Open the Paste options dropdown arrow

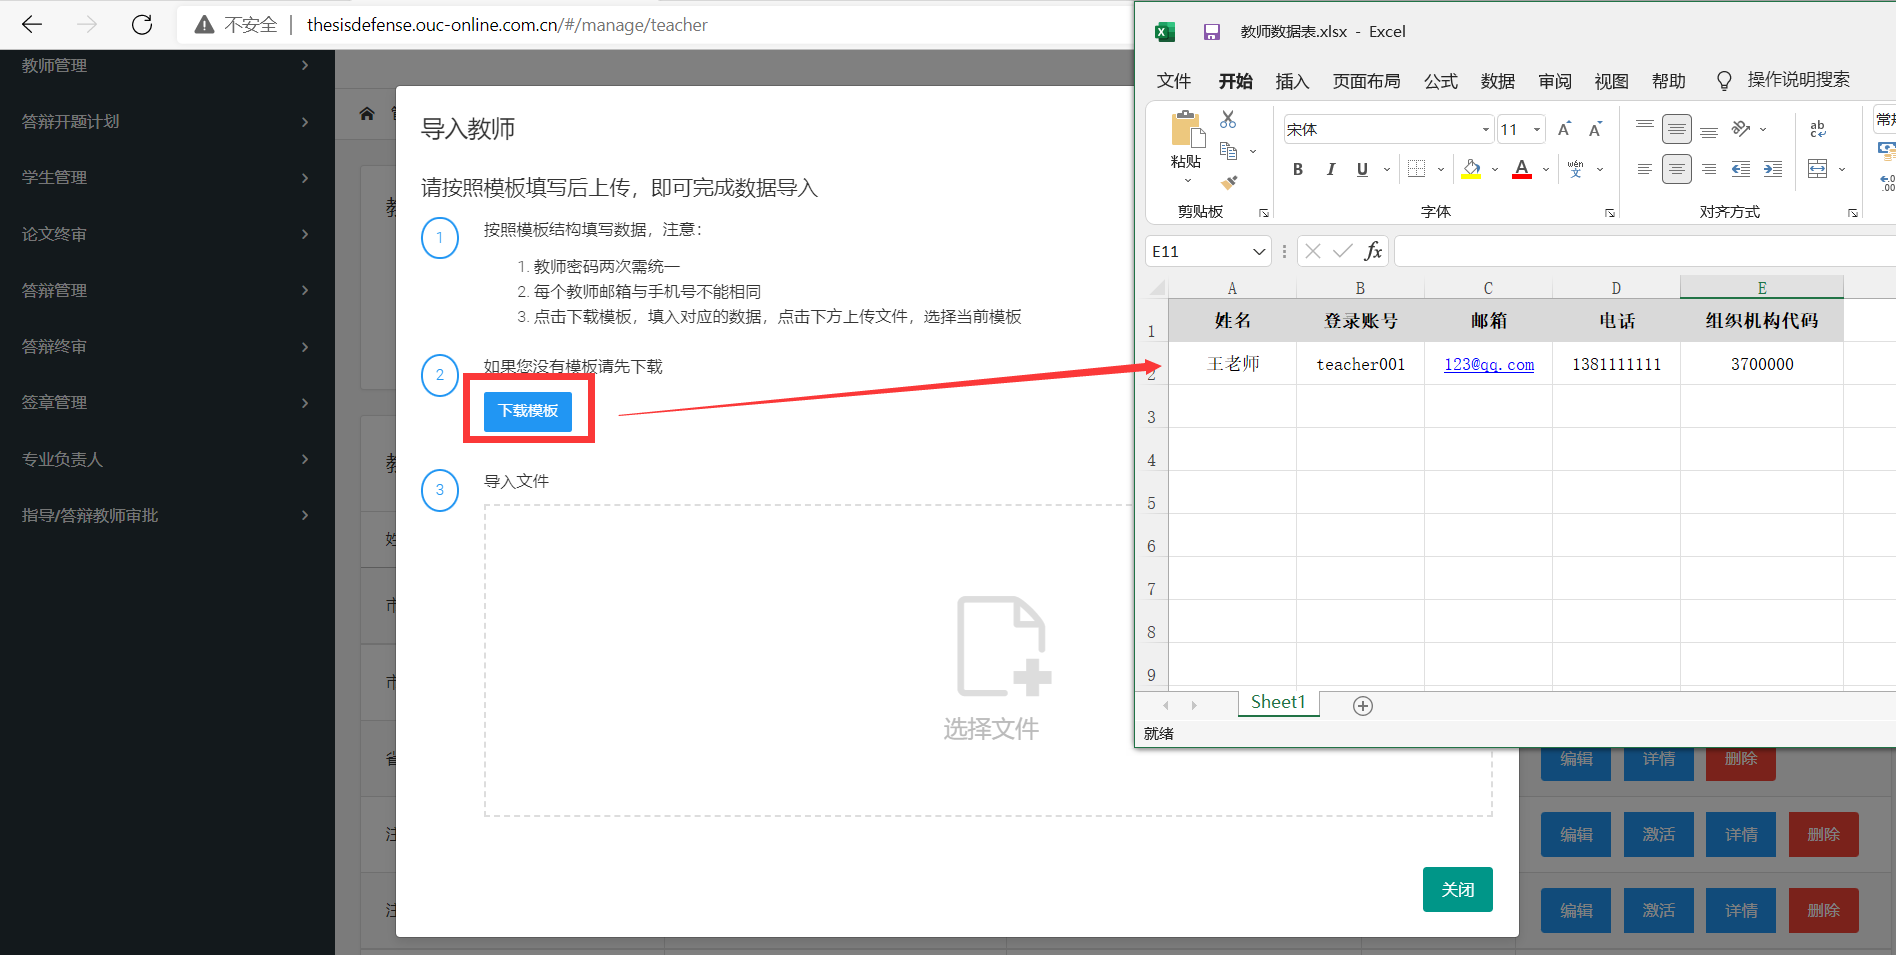[1187, 181]
